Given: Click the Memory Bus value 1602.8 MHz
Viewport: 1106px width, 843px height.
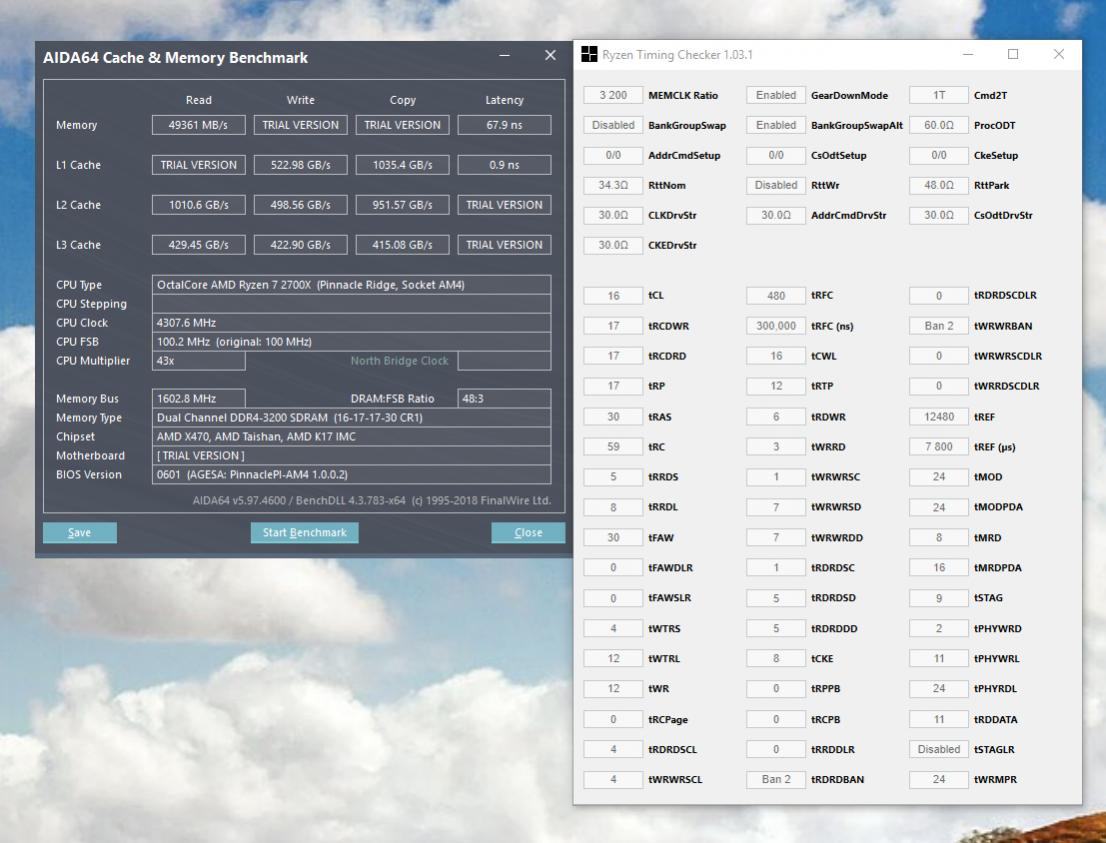Looking at the screenshot, I should (199, 399).
